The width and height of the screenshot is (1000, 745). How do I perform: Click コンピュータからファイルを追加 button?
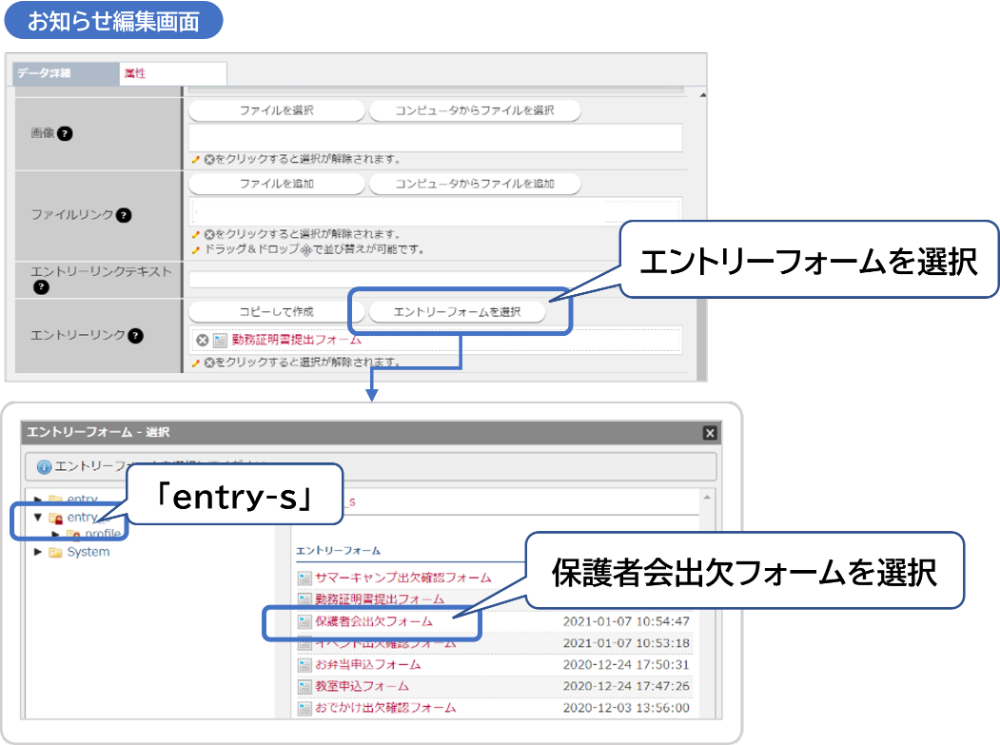pos(474,184)
